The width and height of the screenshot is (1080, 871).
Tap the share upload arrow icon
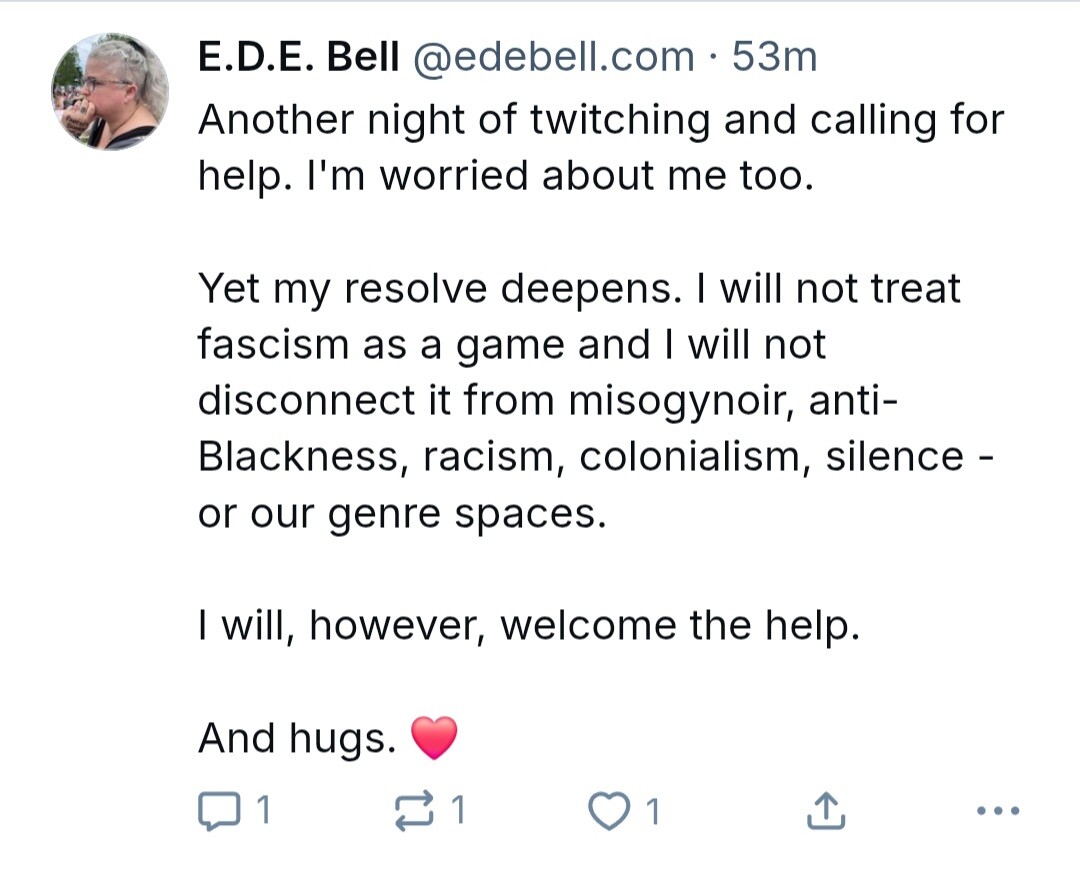click(825, 810)
